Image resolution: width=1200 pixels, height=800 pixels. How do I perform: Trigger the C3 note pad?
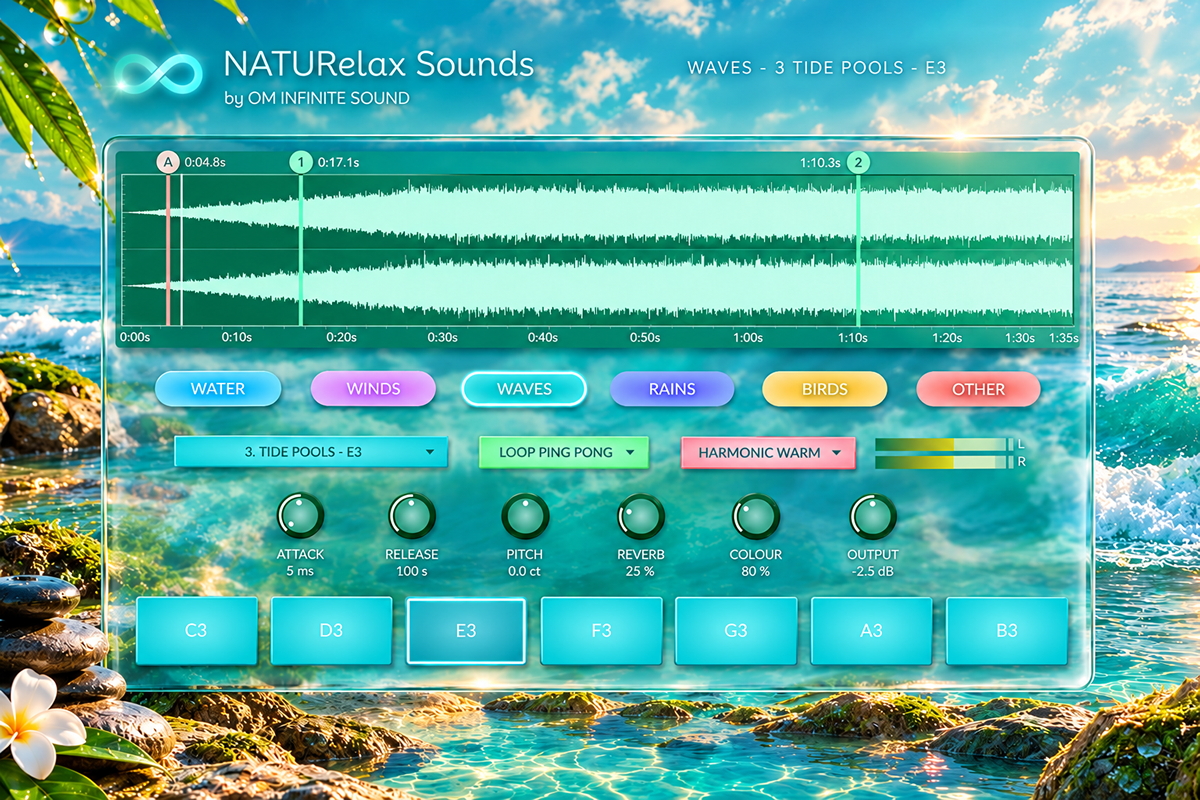(x=196, y=631)
